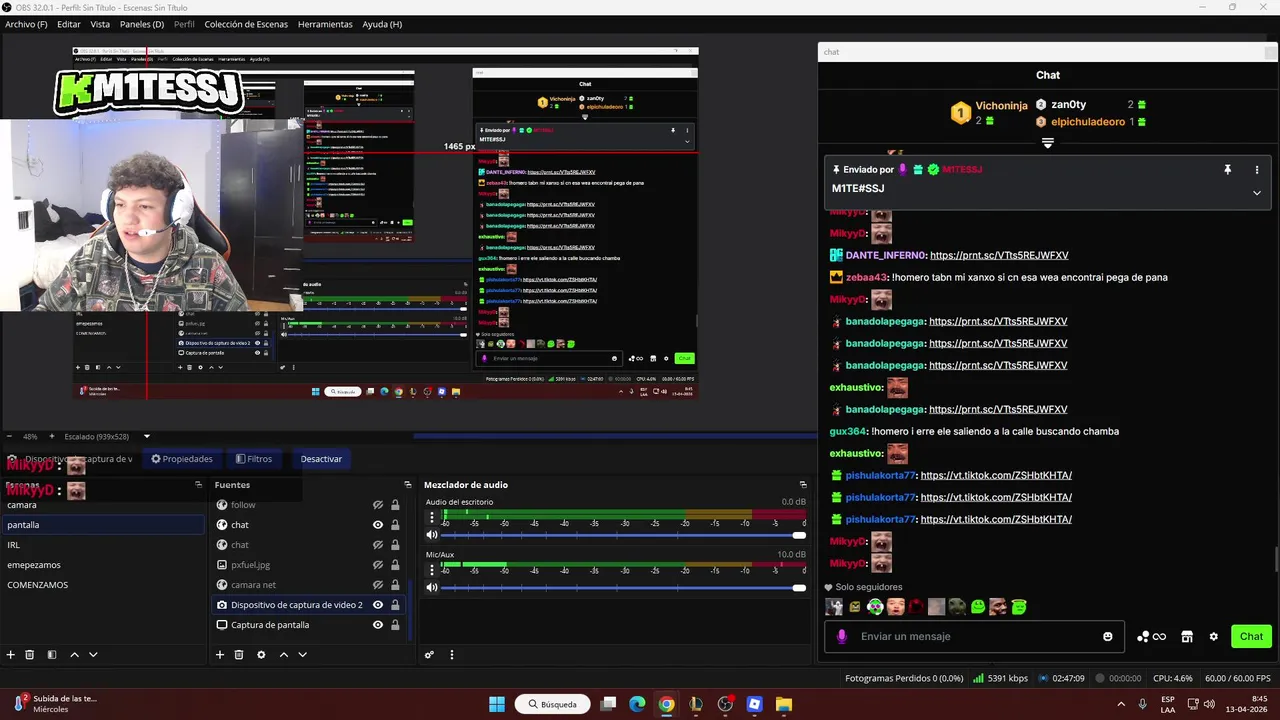Undock the Mezclador de audio panel
The height and width of the screenshot is (720, 1280).
pyautogui.click(x=802, y=485)
